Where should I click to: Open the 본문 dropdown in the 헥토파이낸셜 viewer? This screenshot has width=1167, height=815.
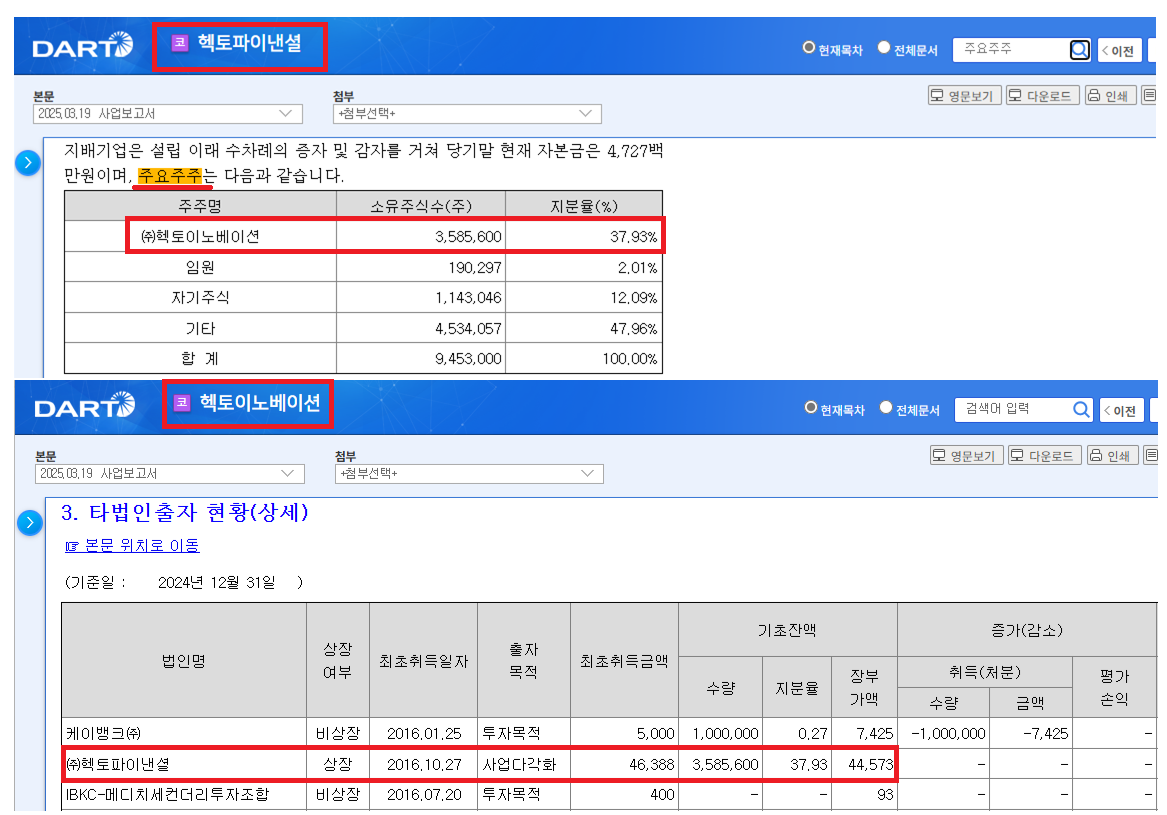[x=168, y=114]
